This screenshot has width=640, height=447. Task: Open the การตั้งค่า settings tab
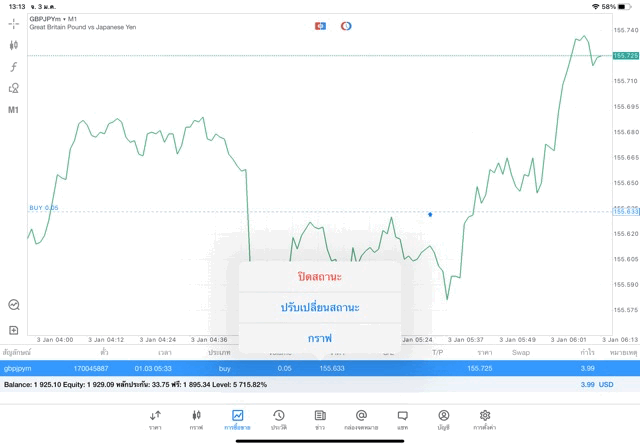485,419
